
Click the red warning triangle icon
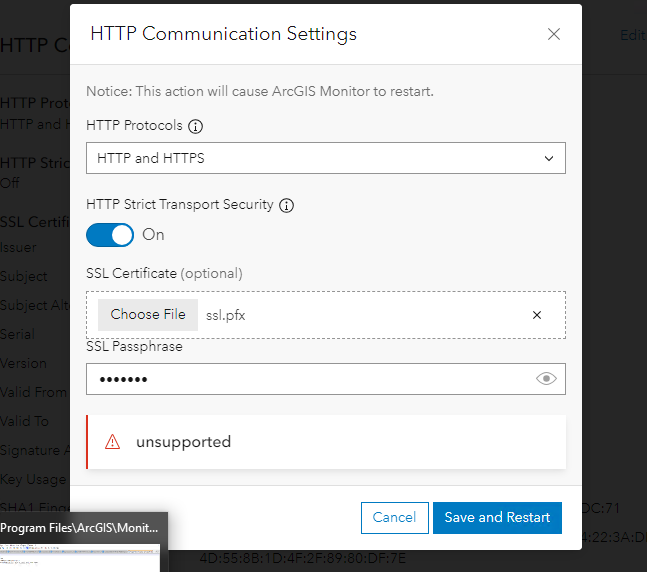tap(112, 442)
